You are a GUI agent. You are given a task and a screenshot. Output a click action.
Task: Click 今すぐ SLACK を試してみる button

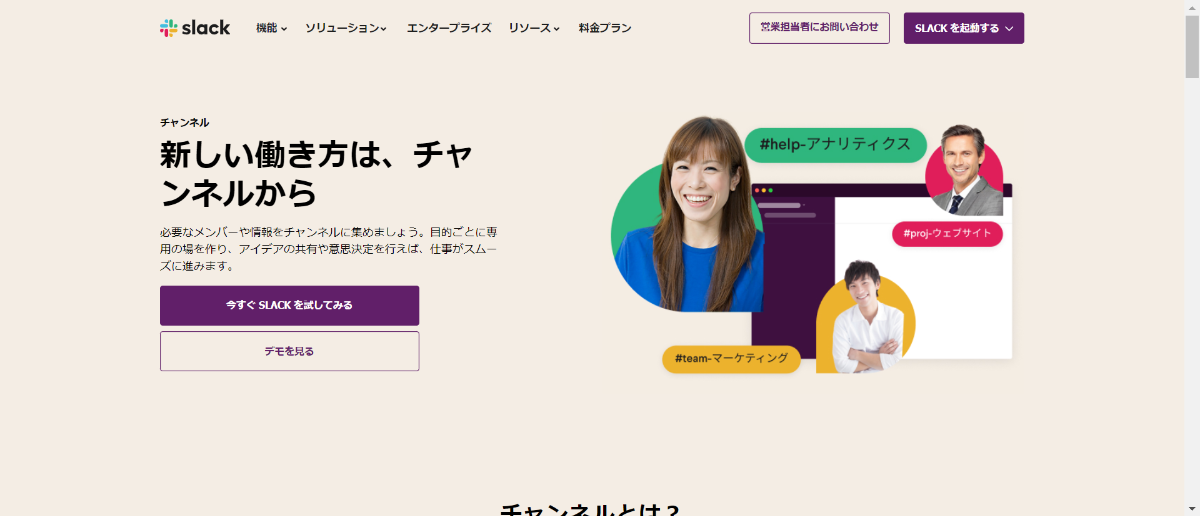[289, 305]
